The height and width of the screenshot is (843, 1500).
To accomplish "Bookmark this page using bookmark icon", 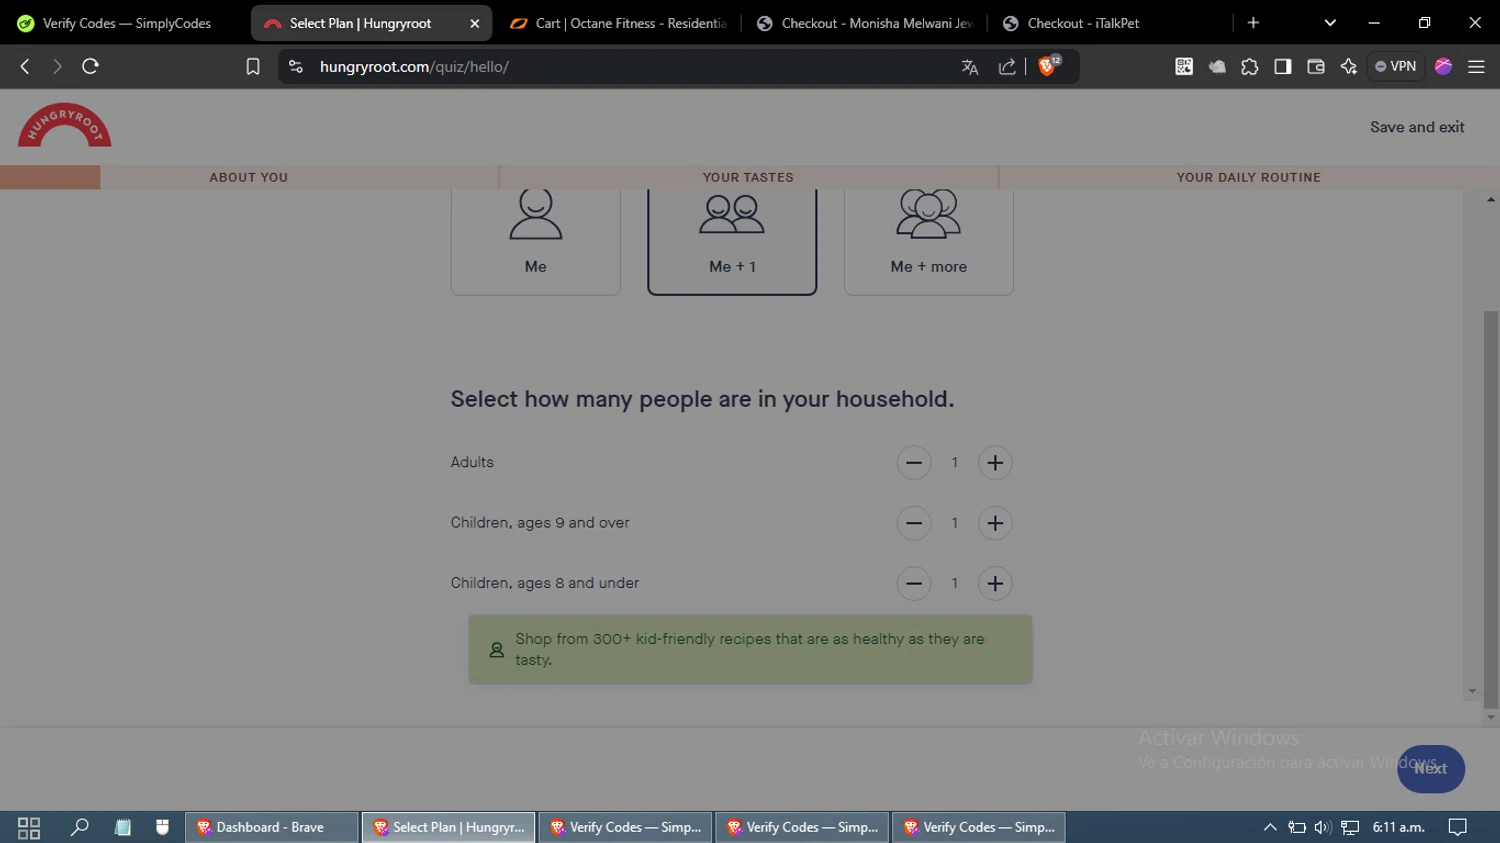I will point(253,67).
